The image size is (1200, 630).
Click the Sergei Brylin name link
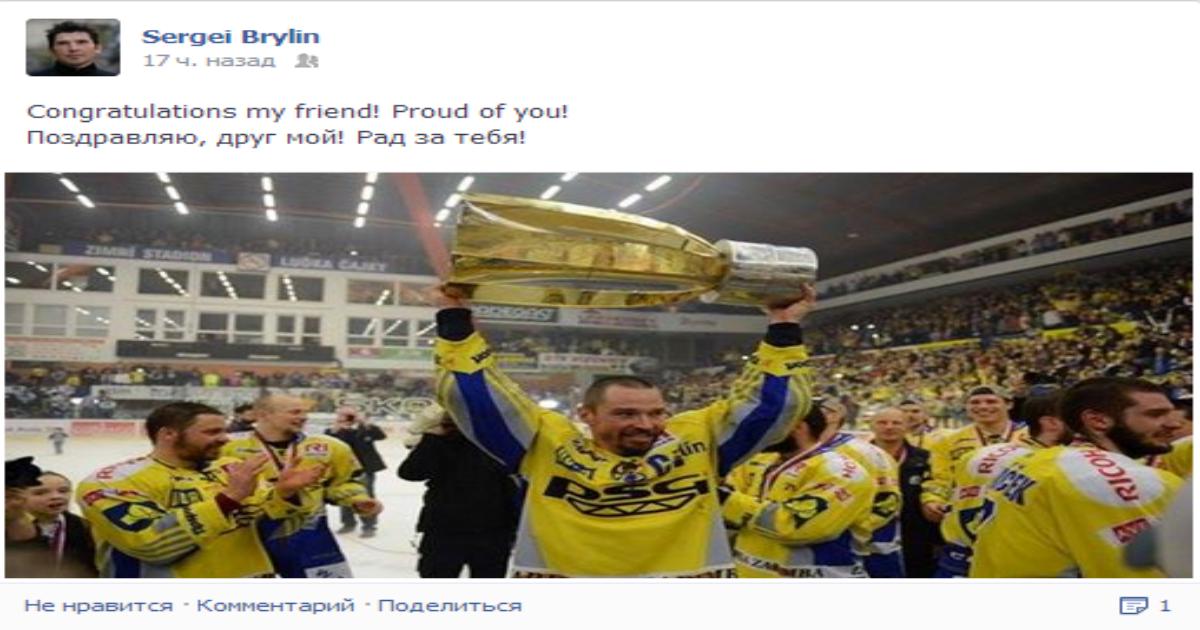231,37
